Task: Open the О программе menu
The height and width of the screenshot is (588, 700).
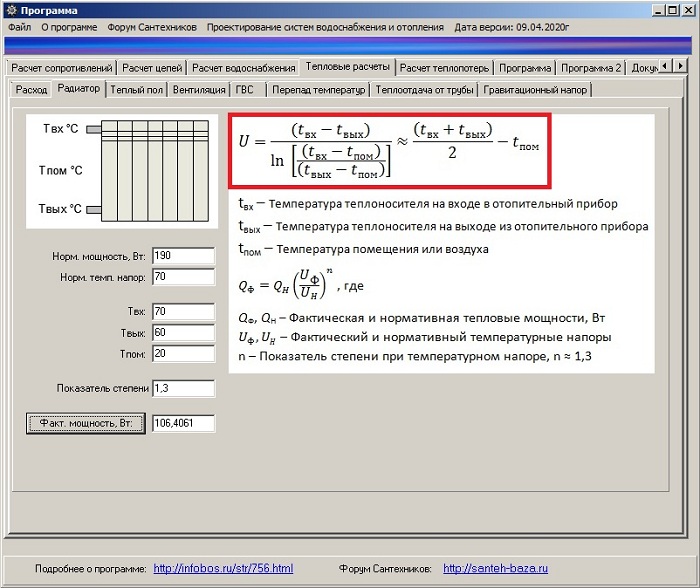Action: 69,27
